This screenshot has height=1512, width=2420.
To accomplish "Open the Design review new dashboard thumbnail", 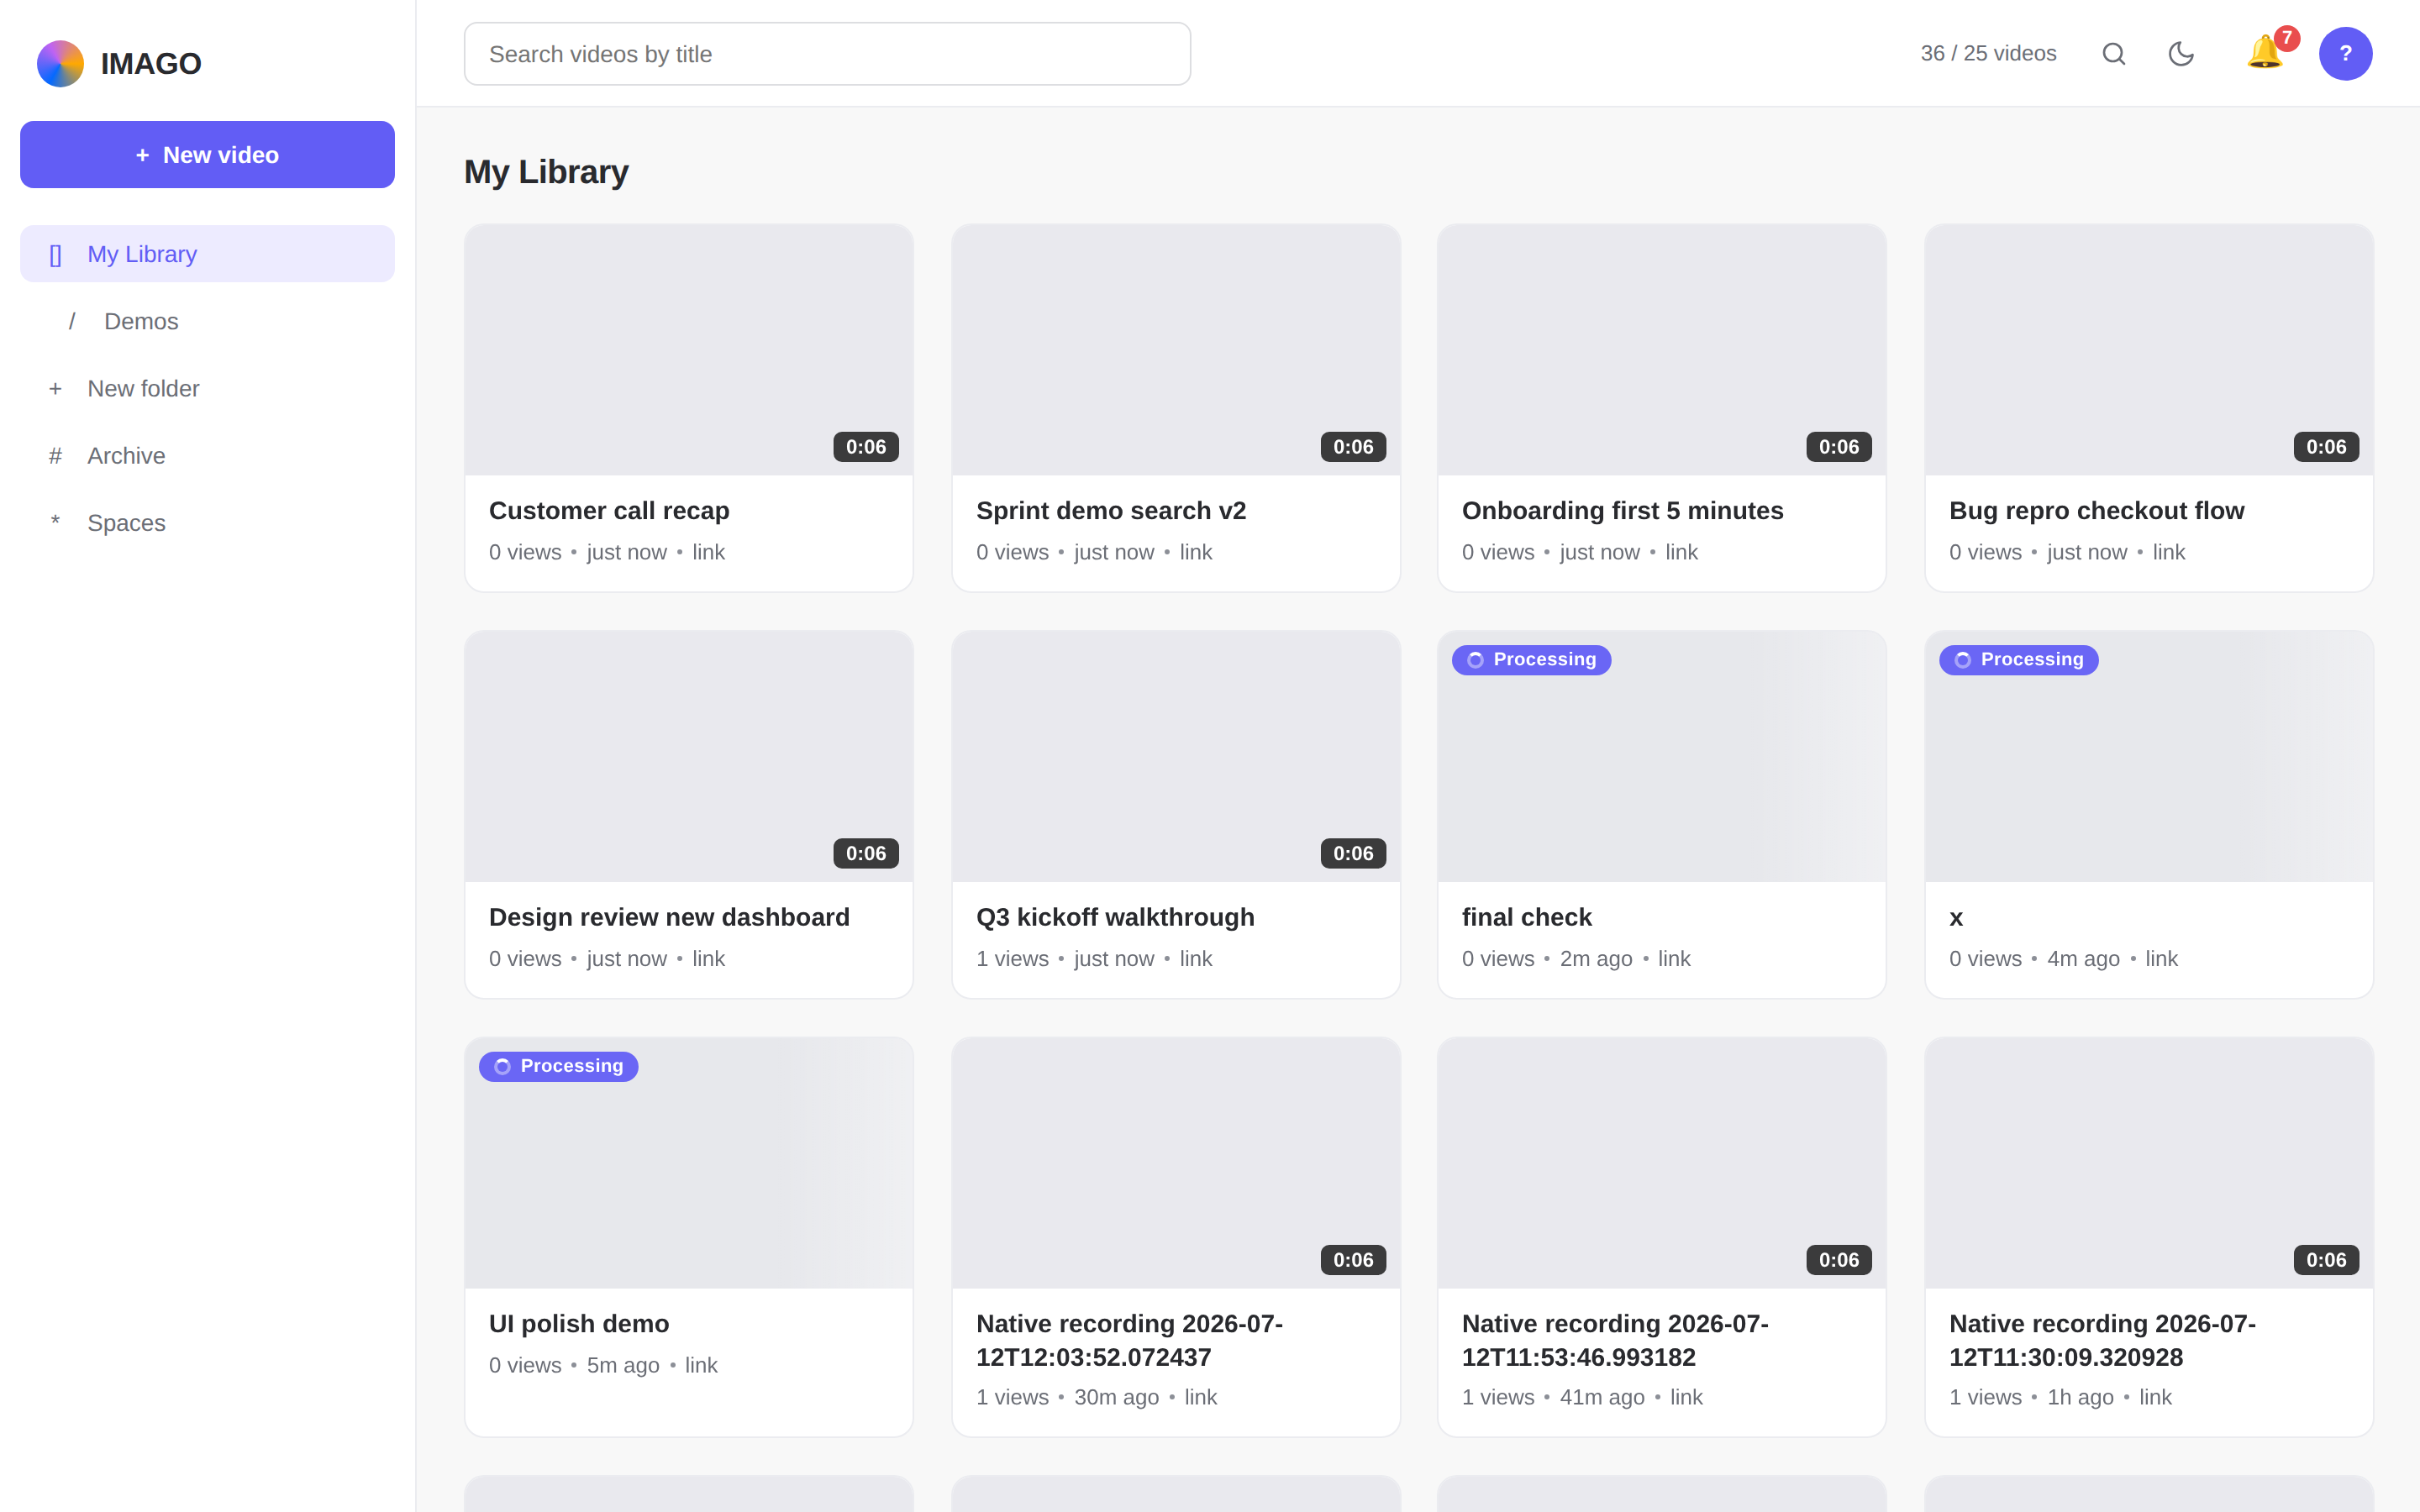I will tap(689, 756).
